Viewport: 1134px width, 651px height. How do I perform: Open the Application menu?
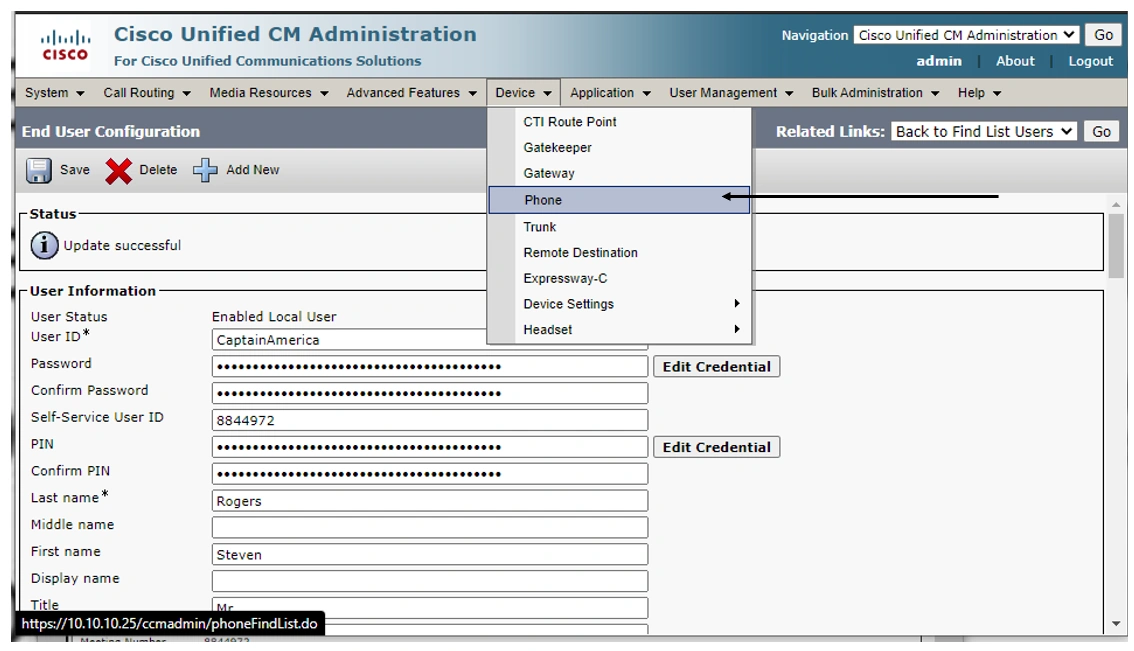point(610,93)
